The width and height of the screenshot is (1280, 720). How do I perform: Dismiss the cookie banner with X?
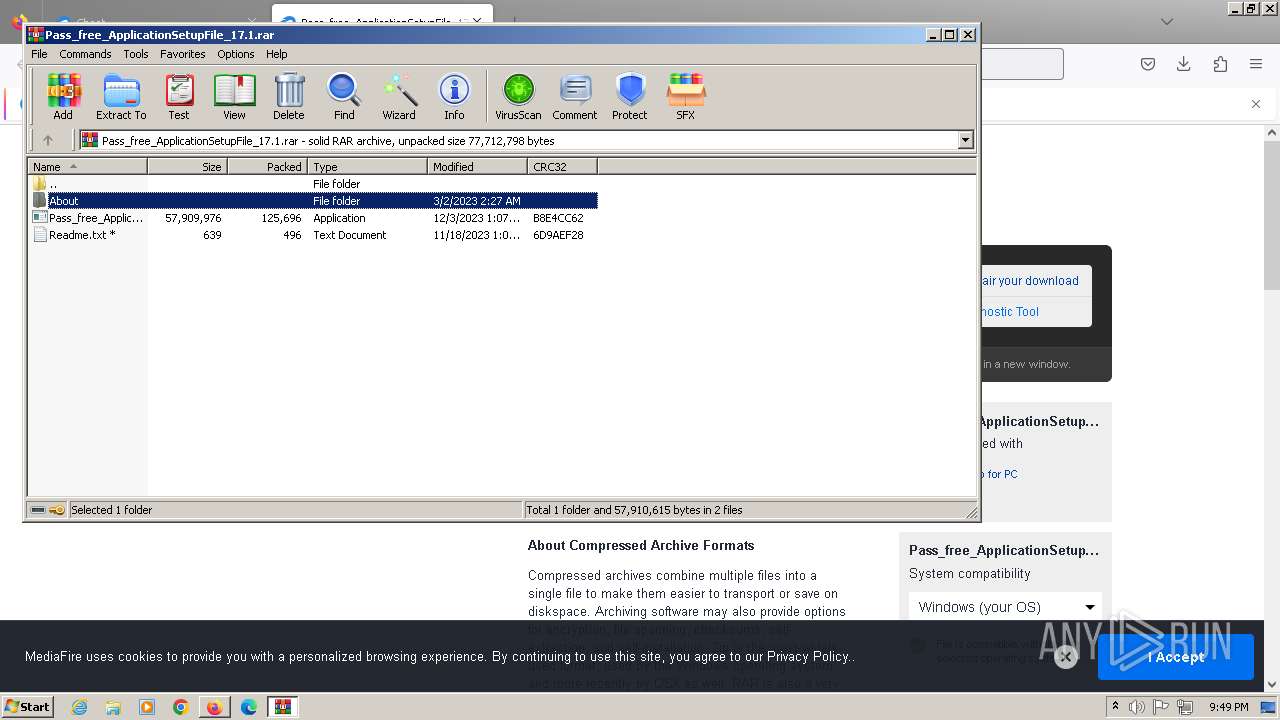click(x=1066, y=657)
